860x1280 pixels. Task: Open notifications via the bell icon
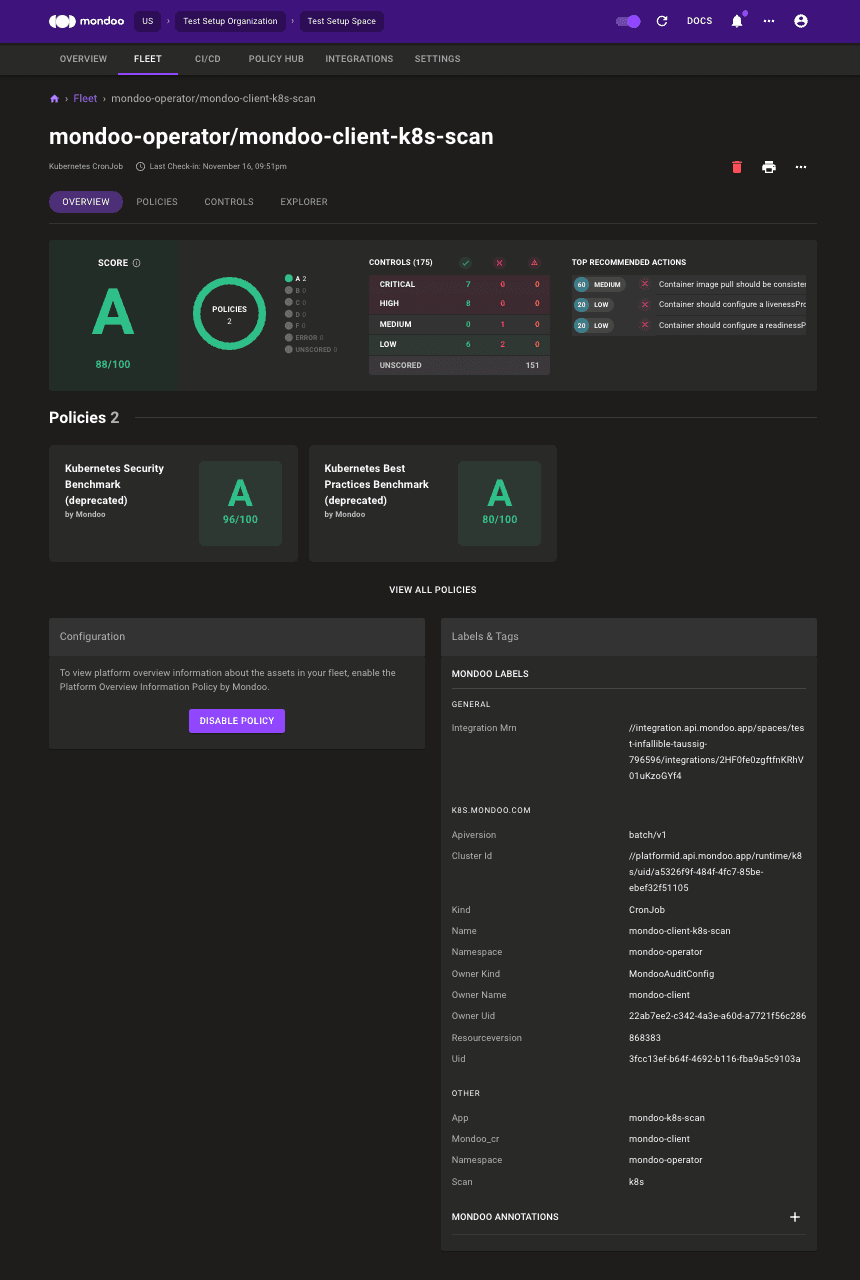click(737, 21)
